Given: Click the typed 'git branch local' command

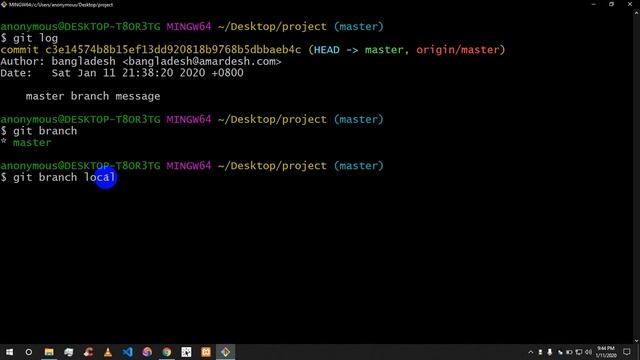Looking at the screenshot, I should (x=64, y=177).
